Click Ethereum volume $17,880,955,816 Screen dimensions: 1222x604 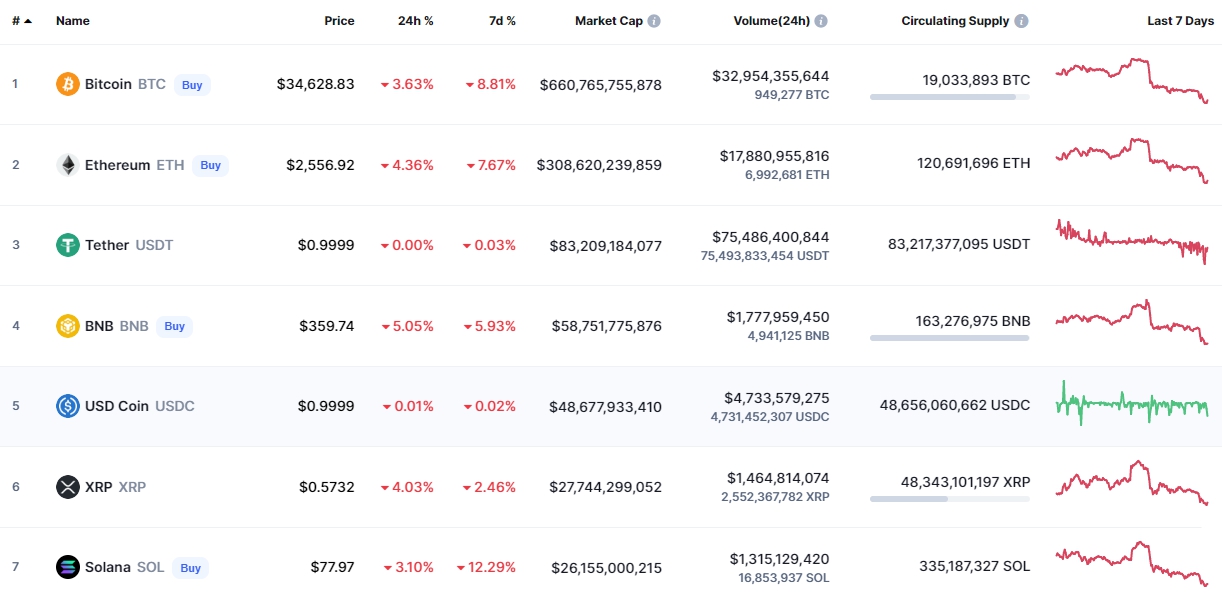click(774, 156)
